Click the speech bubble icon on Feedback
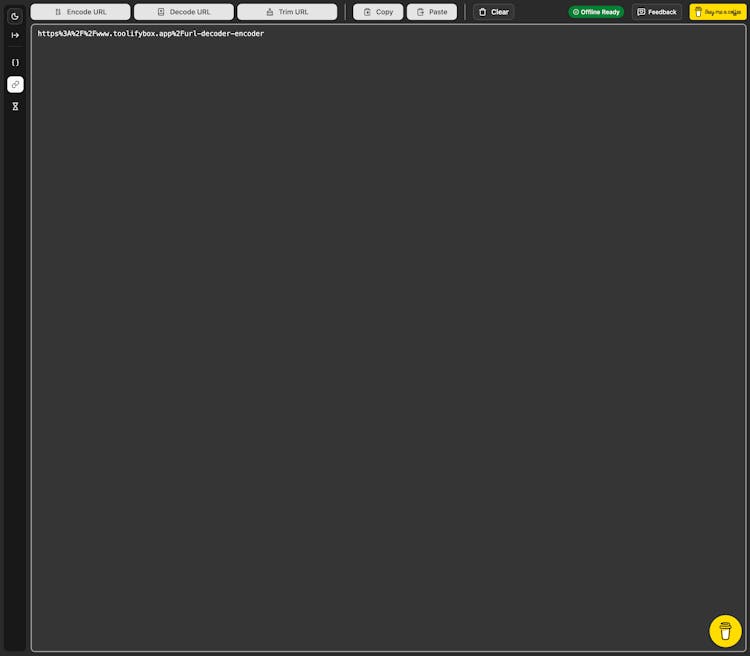Screen dimensions: 750x656 641,12
